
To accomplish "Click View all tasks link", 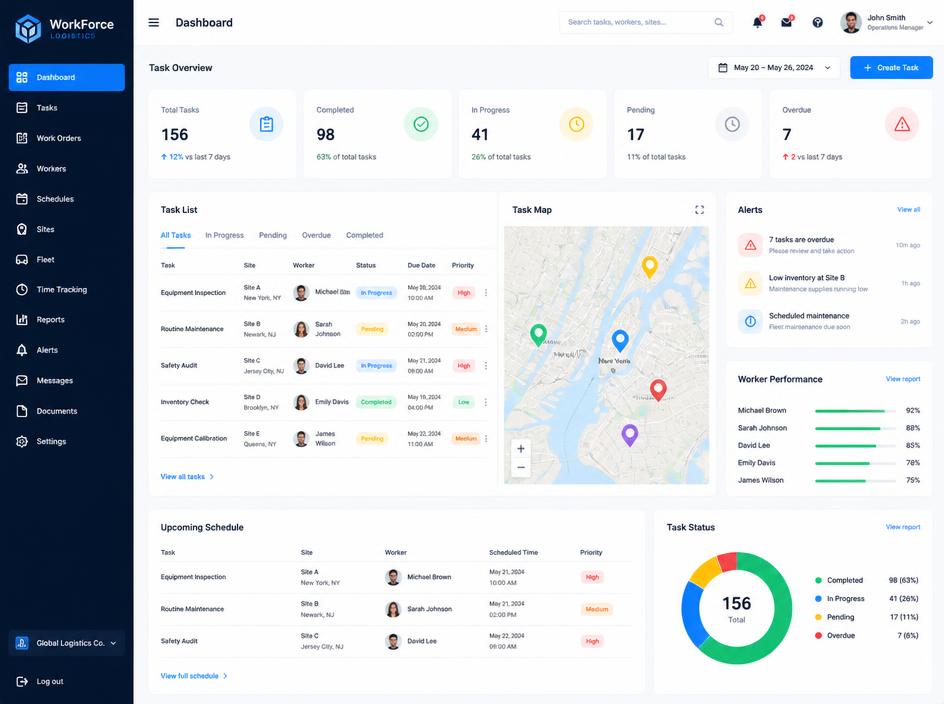I will [187, 476].
